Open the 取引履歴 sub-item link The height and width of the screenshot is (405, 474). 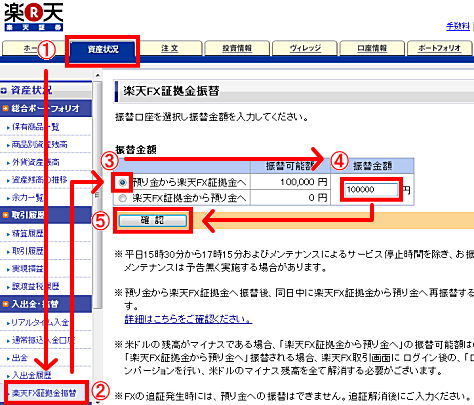[28, 251]
